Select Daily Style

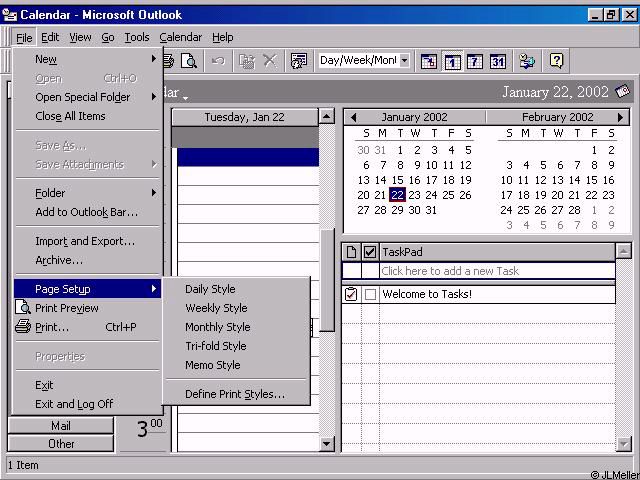click(236, 289)
